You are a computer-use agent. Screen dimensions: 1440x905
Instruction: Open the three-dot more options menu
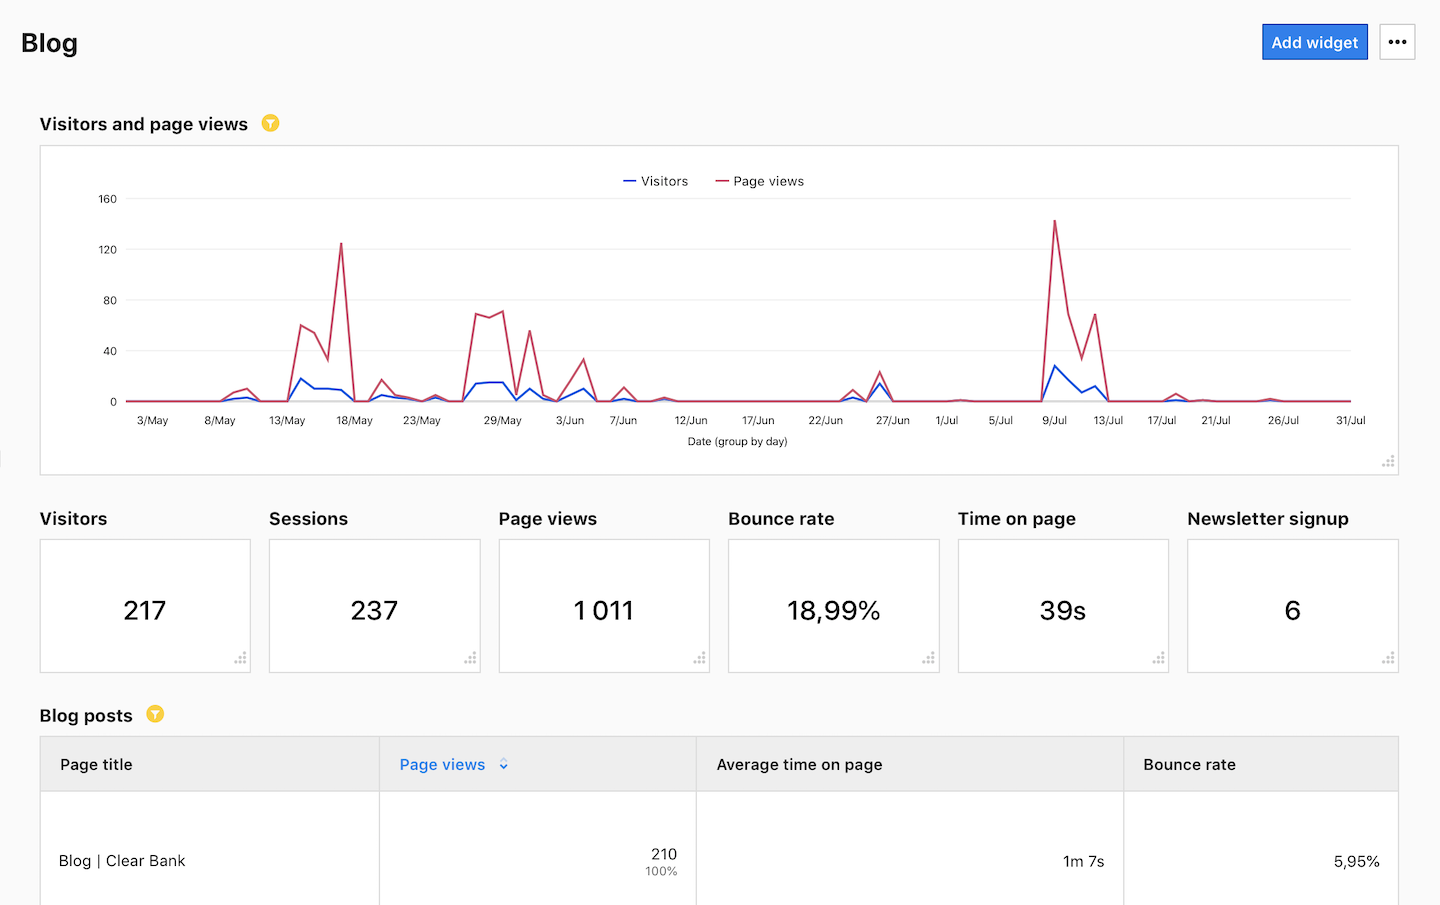pyautogui.click(x=1397, y=42)
